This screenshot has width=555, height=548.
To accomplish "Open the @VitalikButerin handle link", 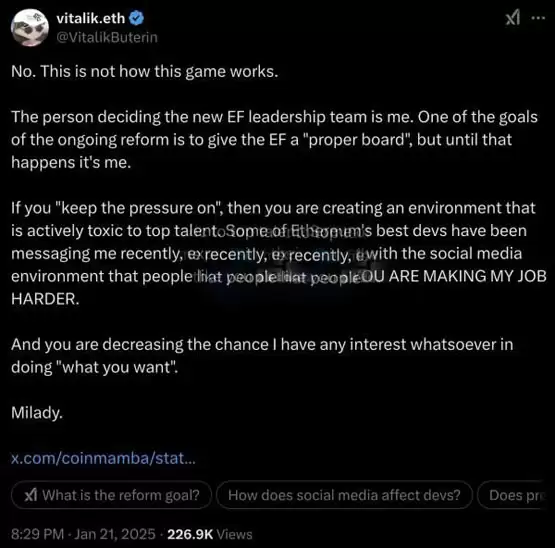I will pos(107,38).
